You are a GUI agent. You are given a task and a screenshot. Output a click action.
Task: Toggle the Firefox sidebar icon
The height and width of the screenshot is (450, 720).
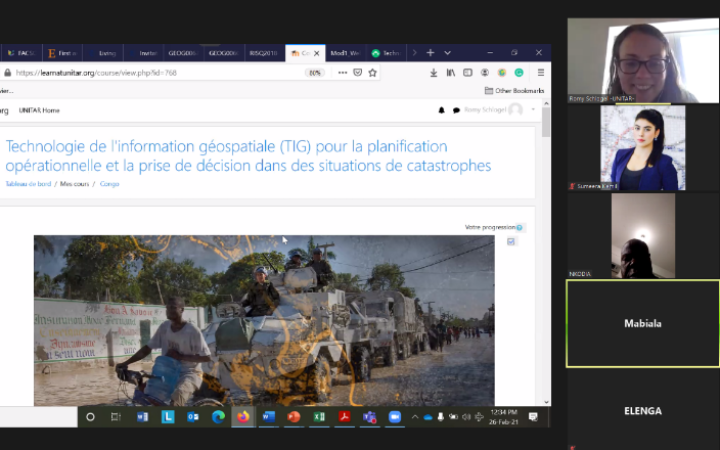(467, 73)
